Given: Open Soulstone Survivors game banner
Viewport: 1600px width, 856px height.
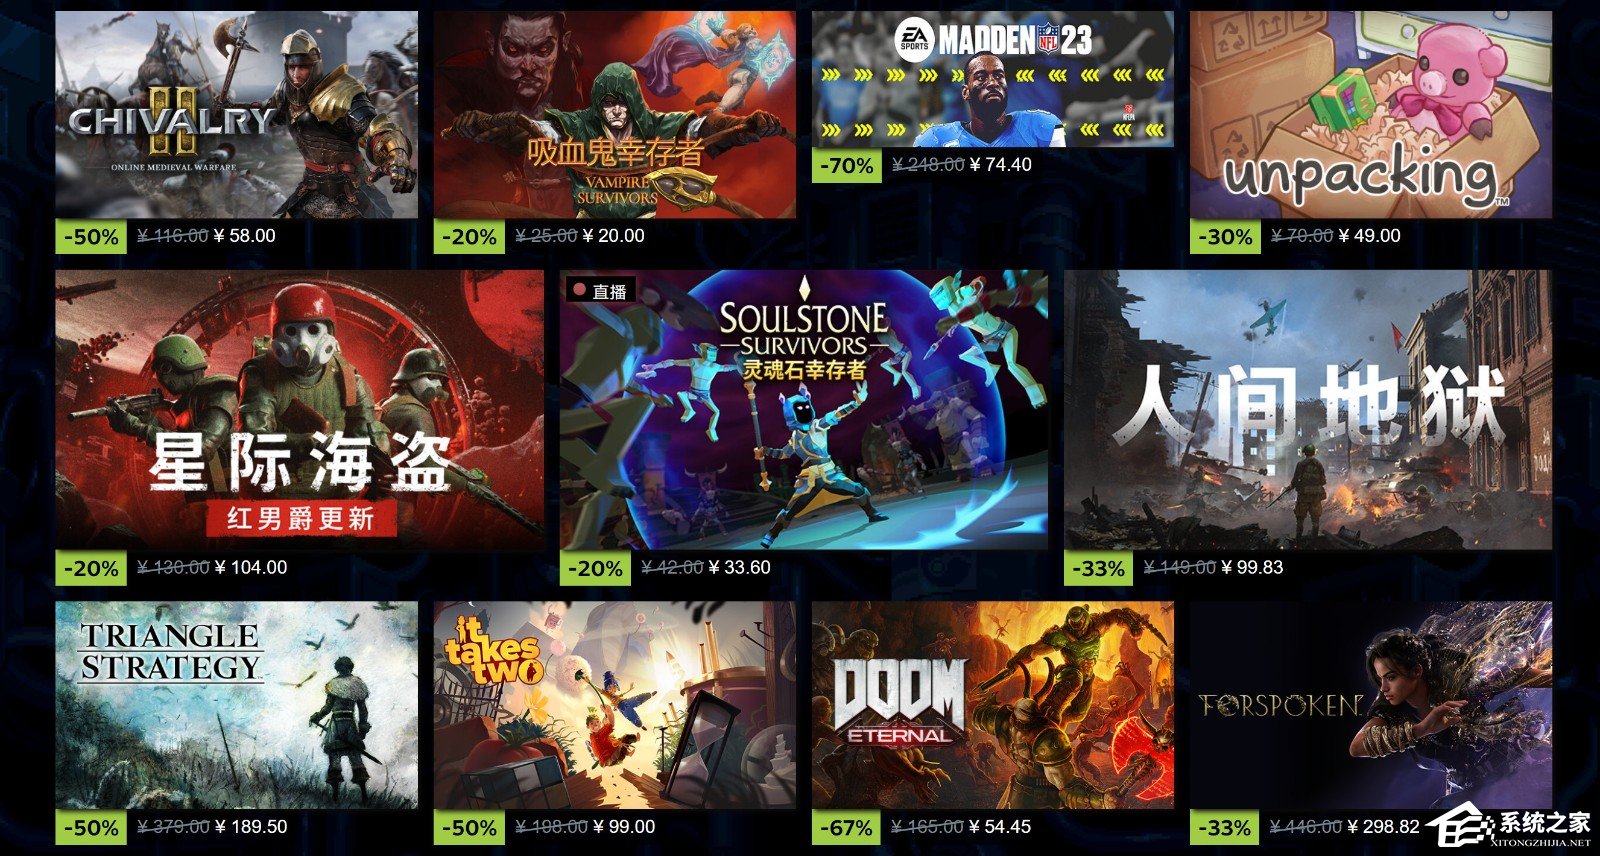Looking at the screenshot, I should (804, 410).
